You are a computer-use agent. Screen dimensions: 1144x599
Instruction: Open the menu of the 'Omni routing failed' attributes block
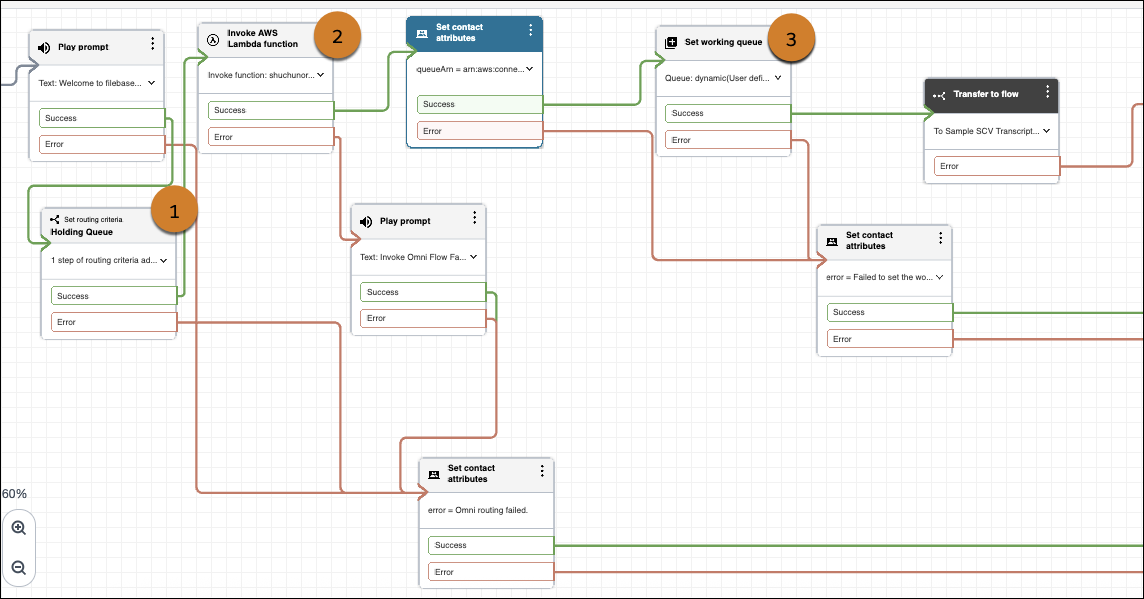(542, 471)
